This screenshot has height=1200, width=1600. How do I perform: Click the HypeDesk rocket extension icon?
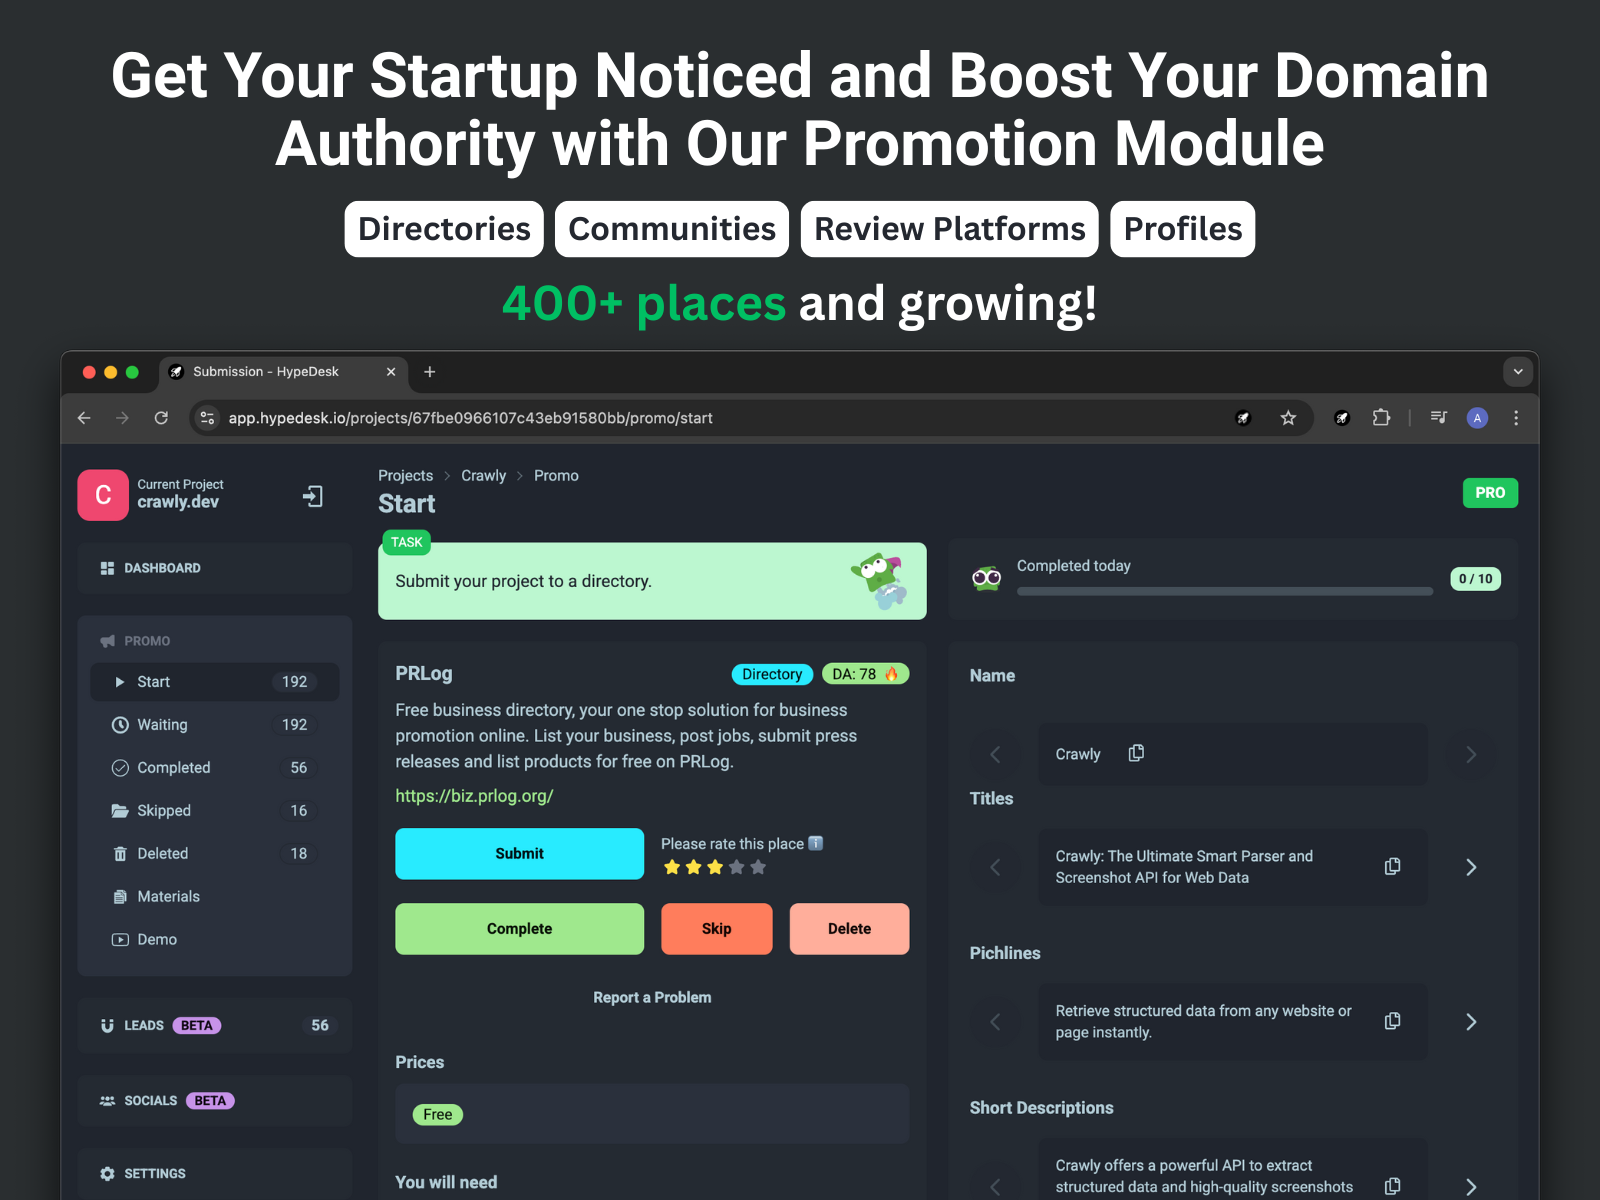1342,418
